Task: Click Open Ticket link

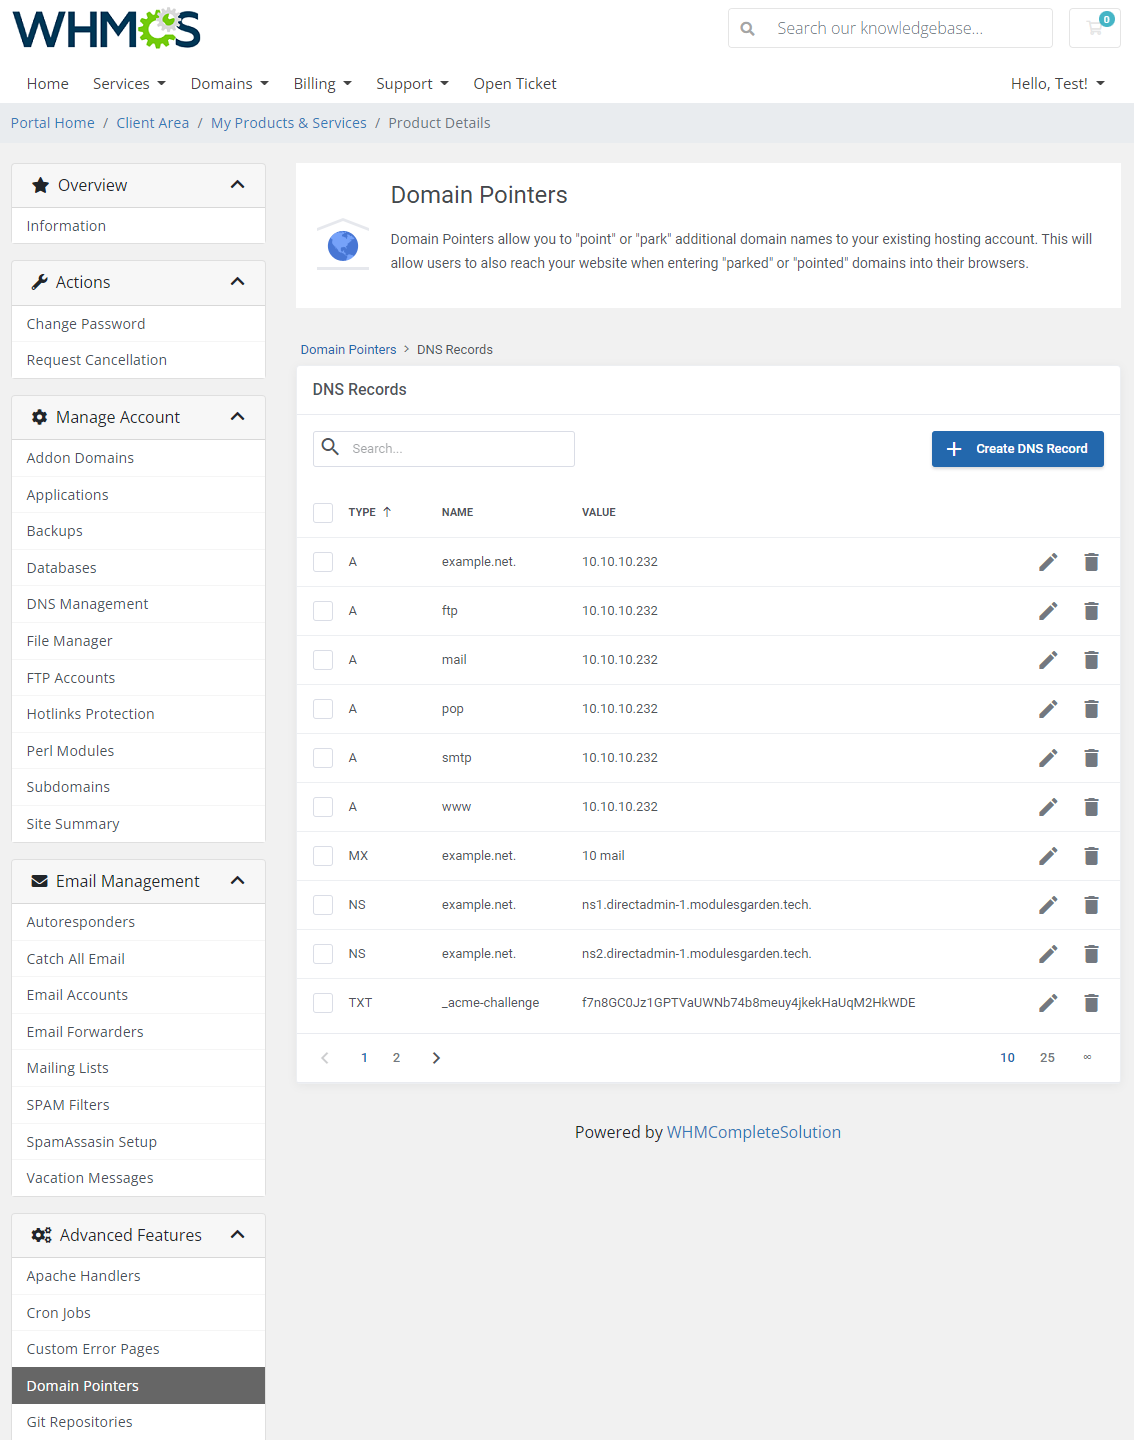Action: pos(515,84)
